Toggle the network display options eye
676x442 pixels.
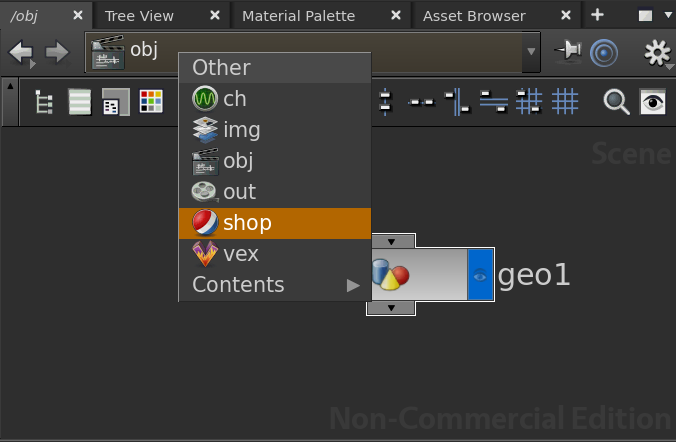653,101
